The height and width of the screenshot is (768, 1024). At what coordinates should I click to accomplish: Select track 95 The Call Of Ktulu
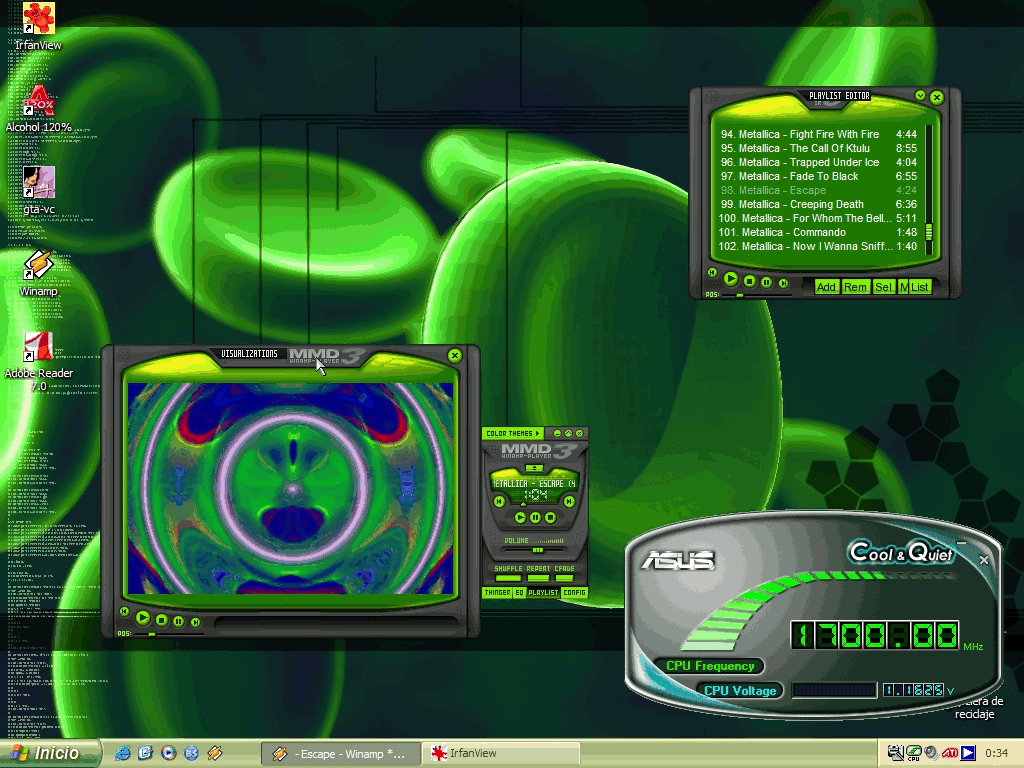click(x=818, y=148)
